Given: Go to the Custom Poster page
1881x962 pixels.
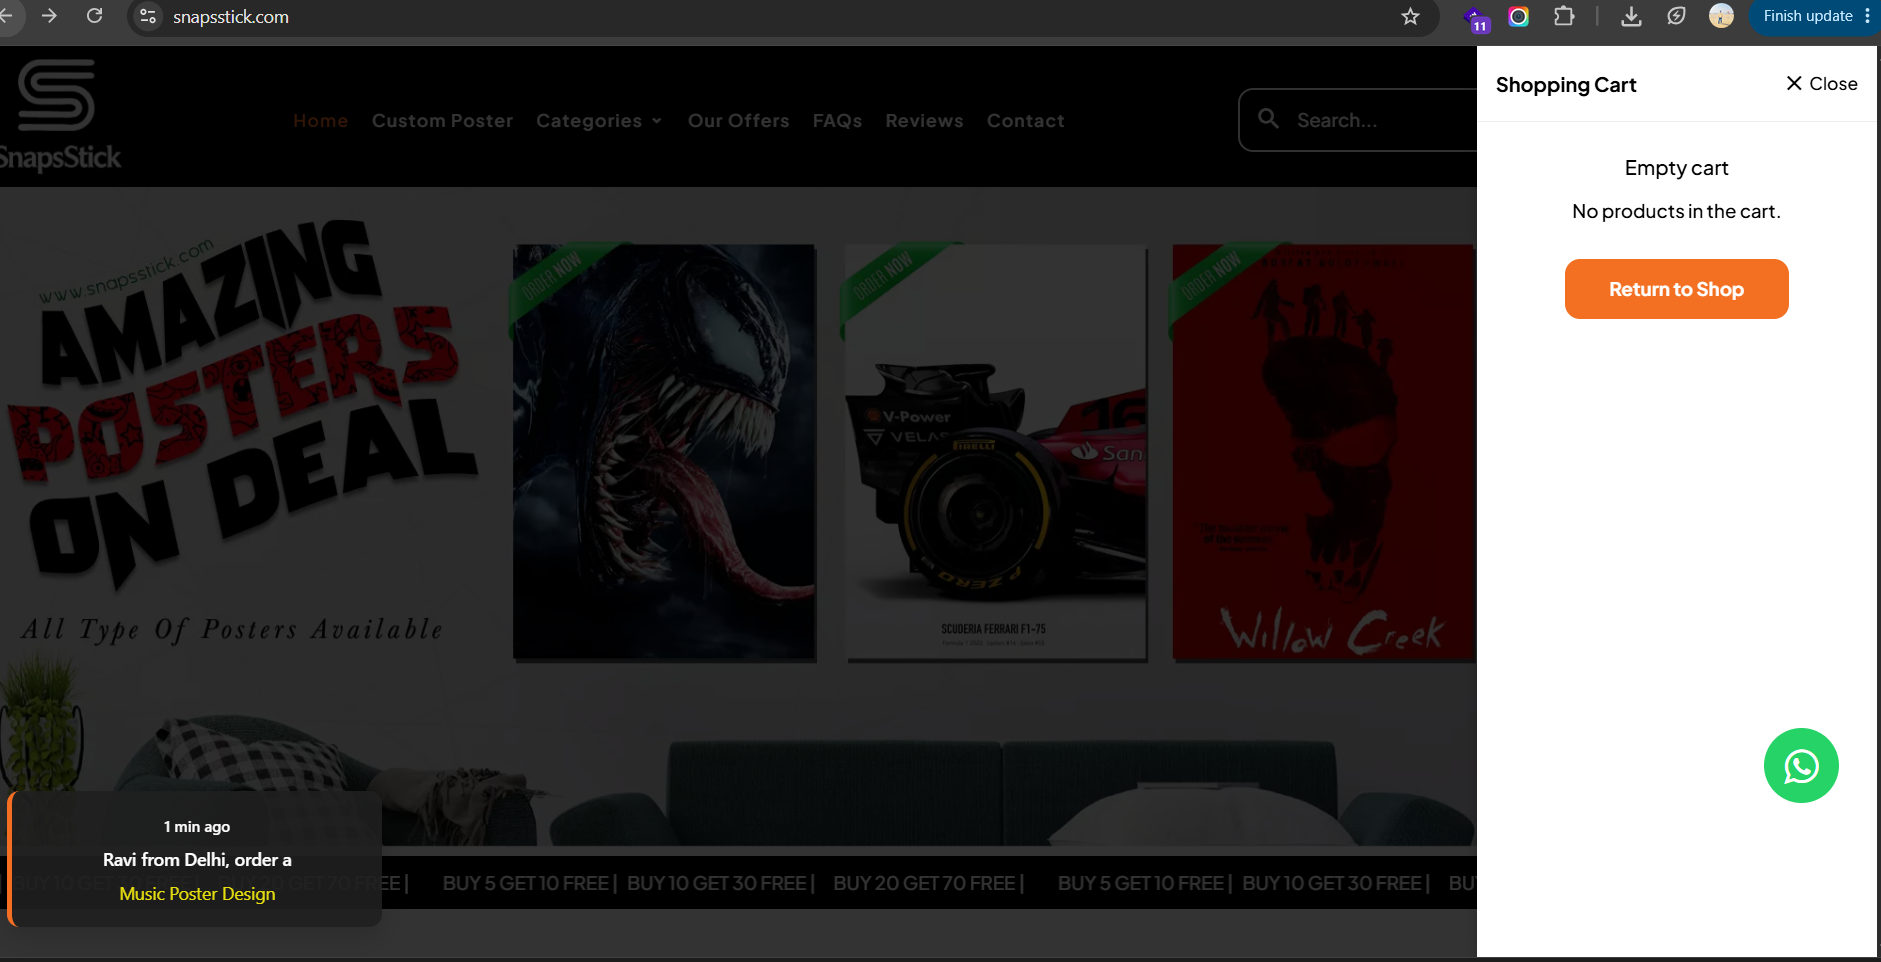Looking at the screenshot, I should (442, 121).
